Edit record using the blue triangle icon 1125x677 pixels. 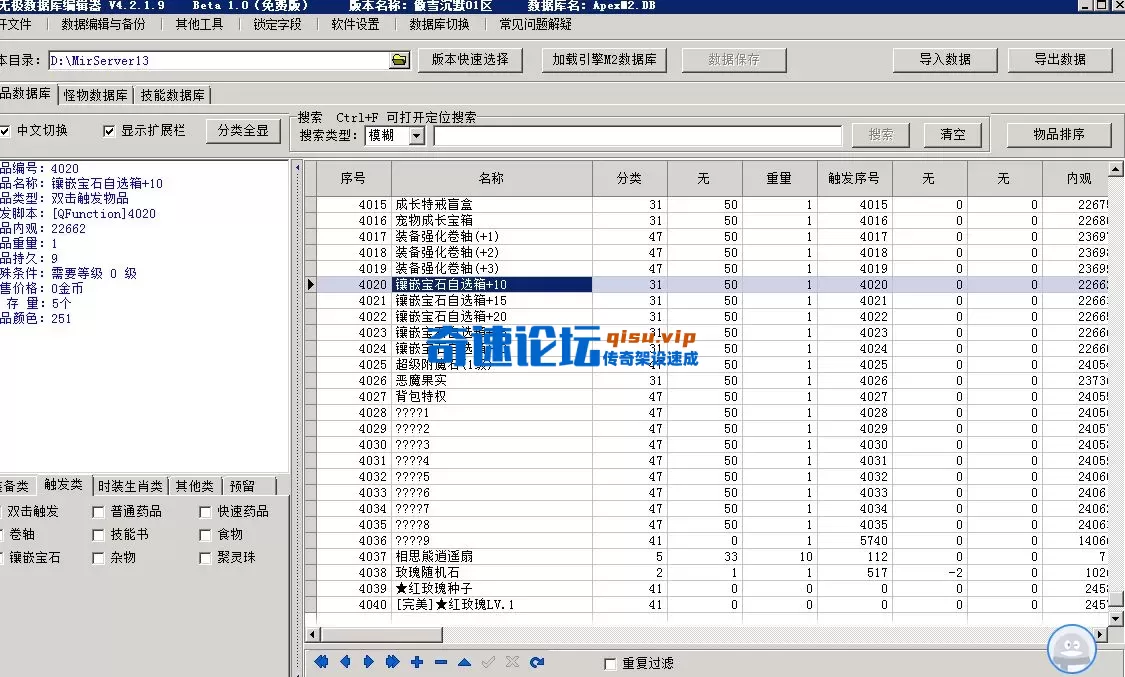(x=464, y=661)
